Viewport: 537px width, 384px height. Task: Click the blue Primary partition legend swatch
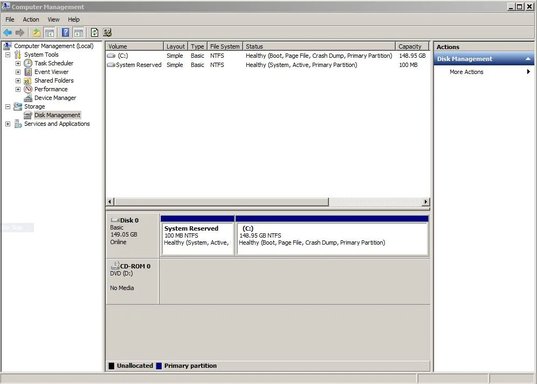pyautogui.click(x=159, y=366)
